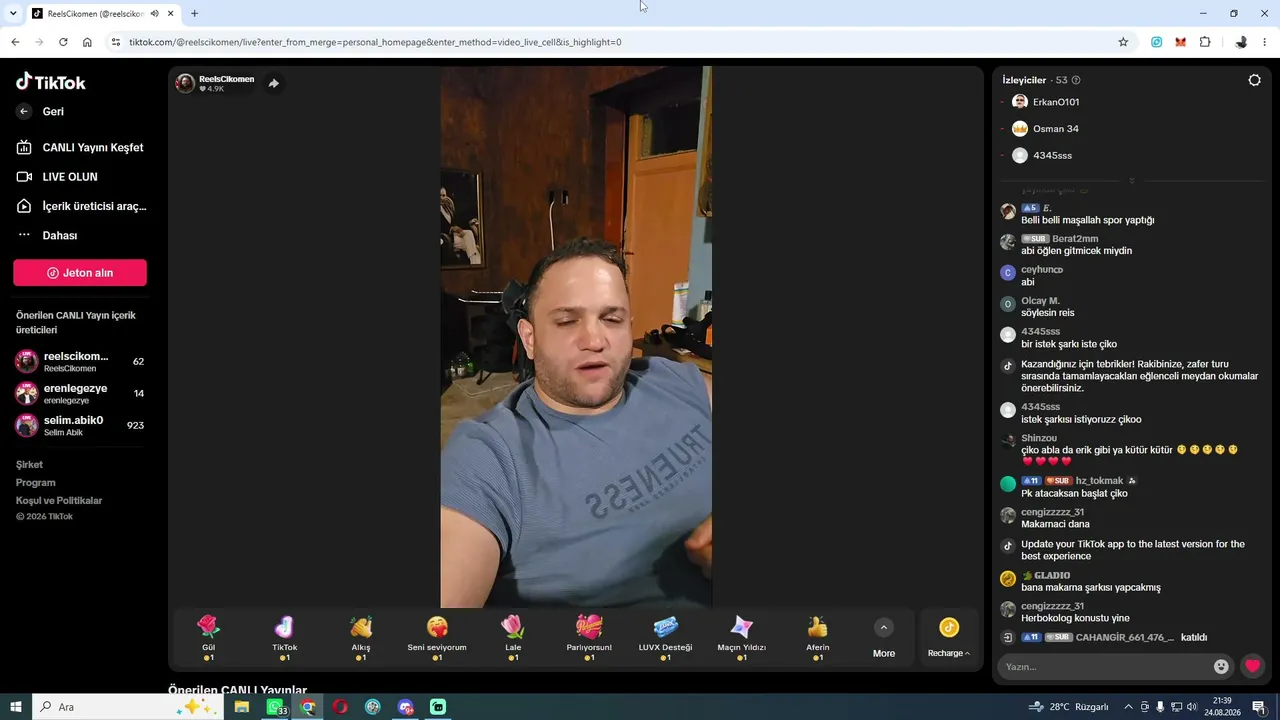1280x720 pixels.
Task: Click commenter Berat2mm's name
Action: click(x=1075, y=239)
